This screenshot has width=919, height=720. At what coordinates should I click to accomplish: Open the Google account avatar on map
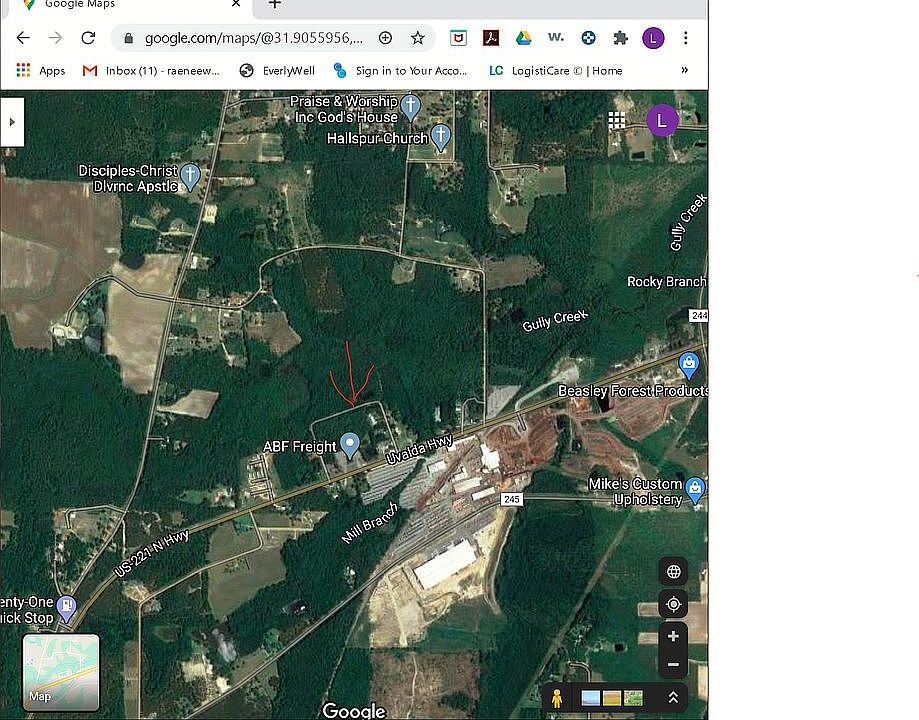click(662, 120)
